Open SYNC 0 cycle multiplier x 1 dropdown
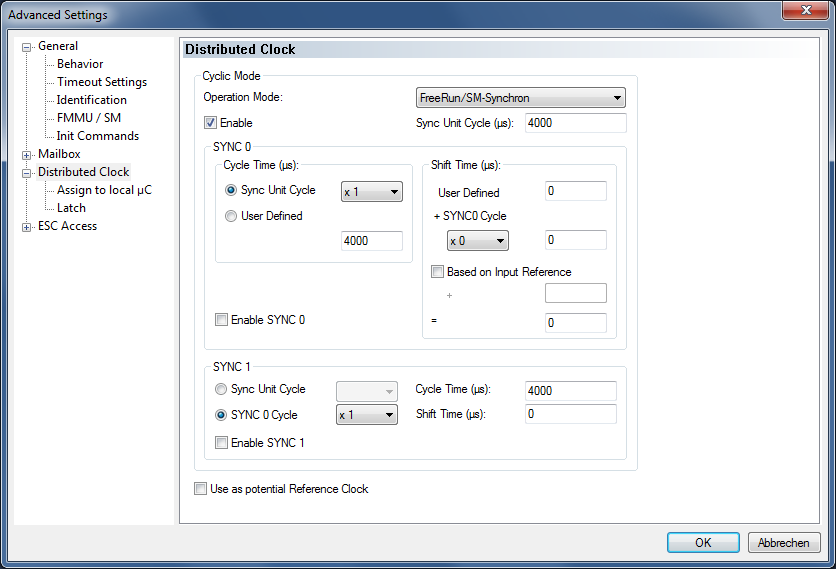 (372, 192)
